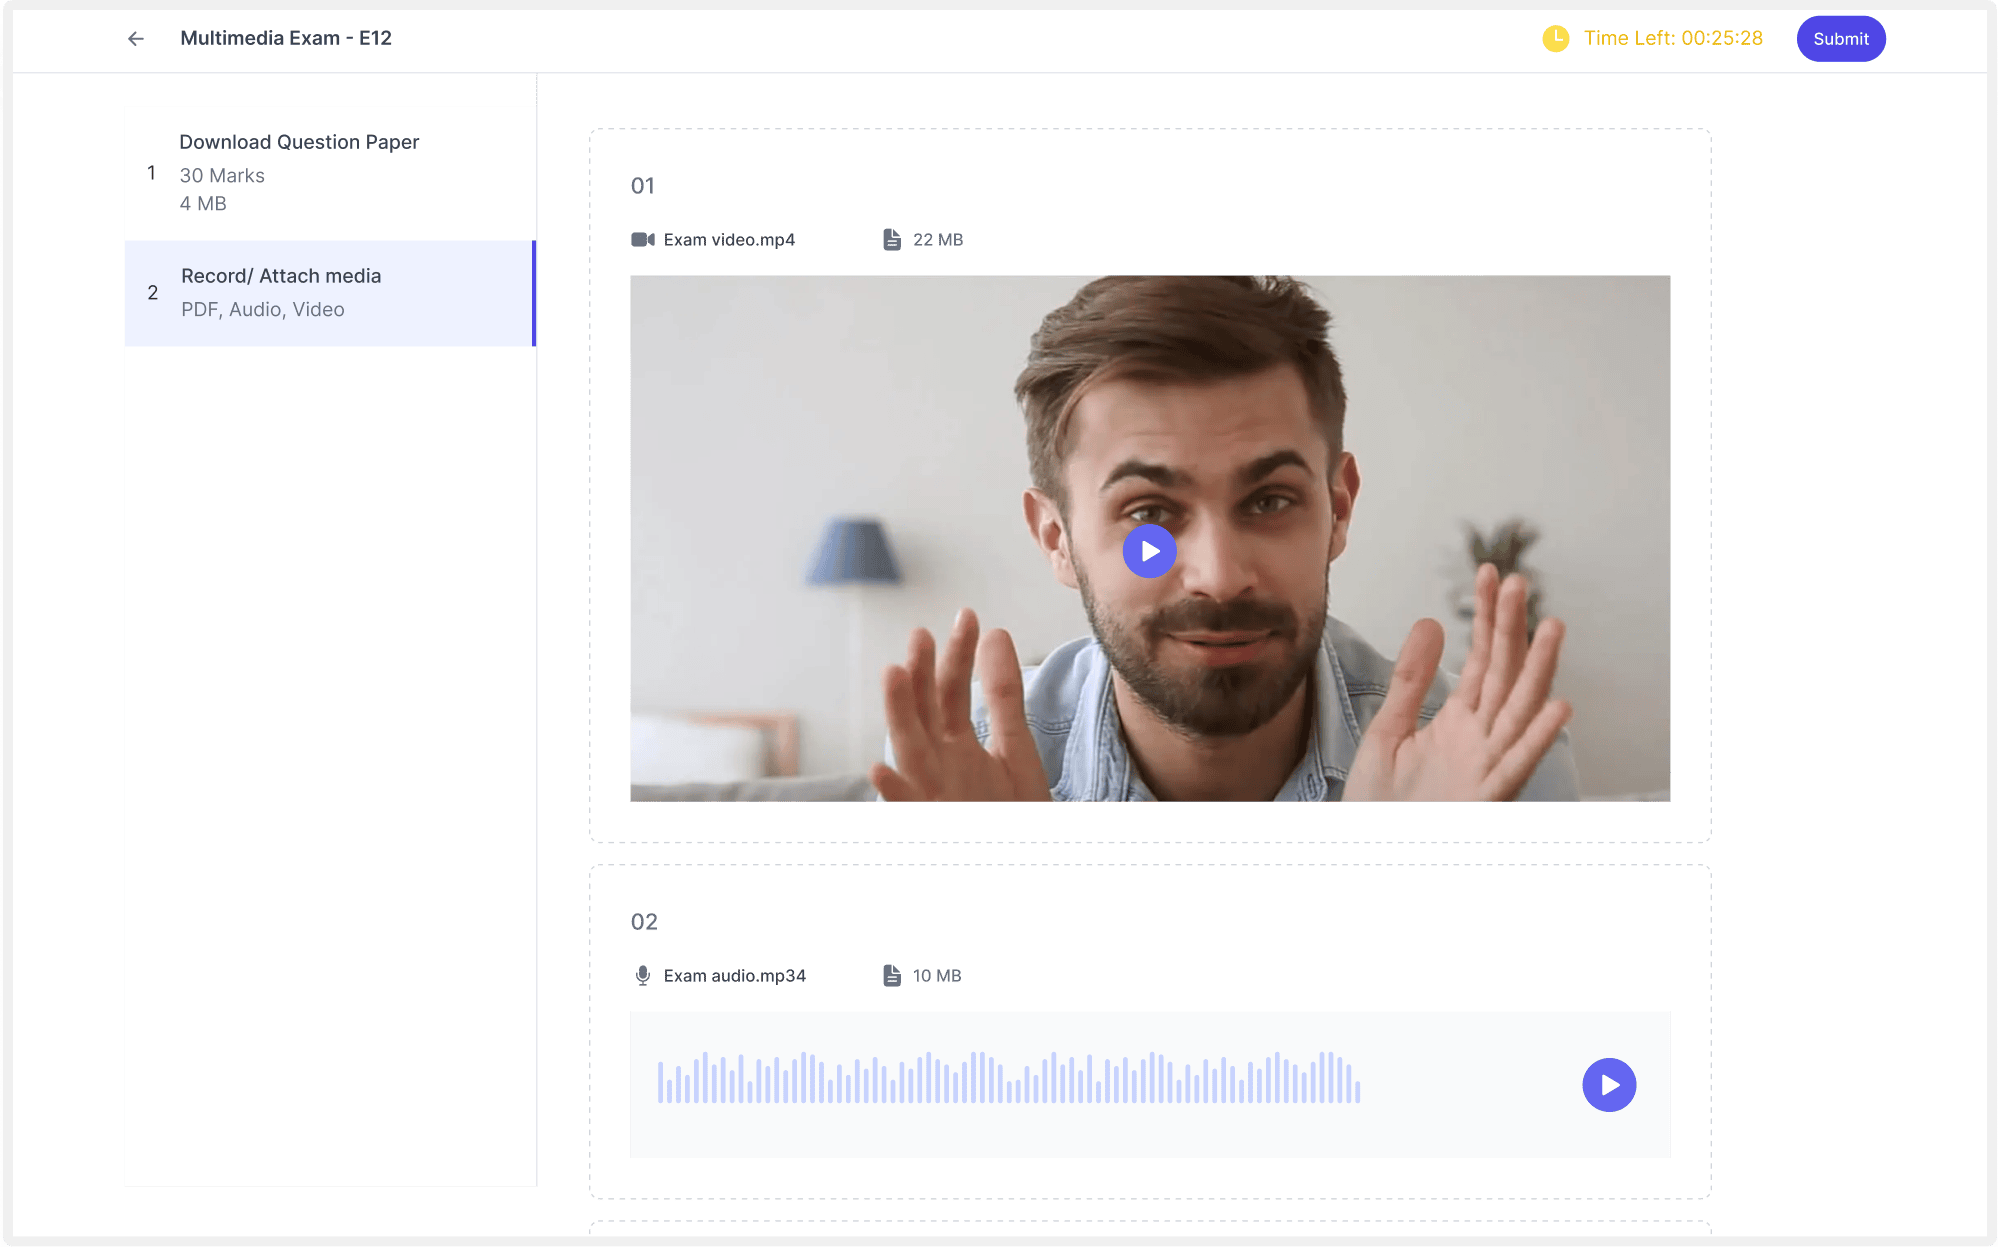Click the microphone icon beside Exam audio
1998x1247 pixels.
point(642,976)
